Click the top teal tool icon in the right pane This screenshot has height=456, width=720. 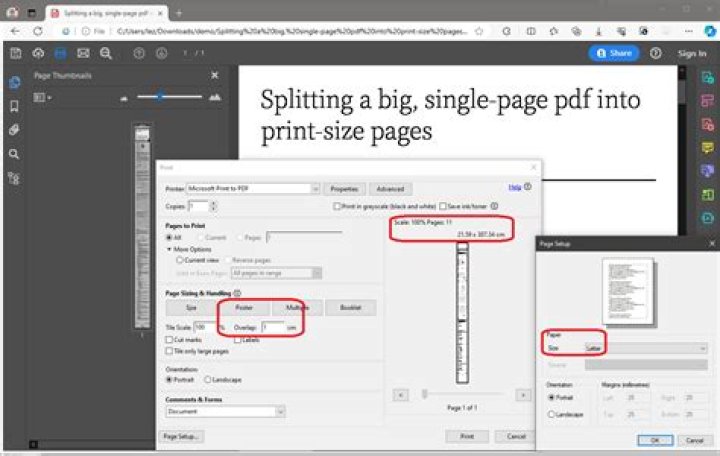(x=708, y=77)
